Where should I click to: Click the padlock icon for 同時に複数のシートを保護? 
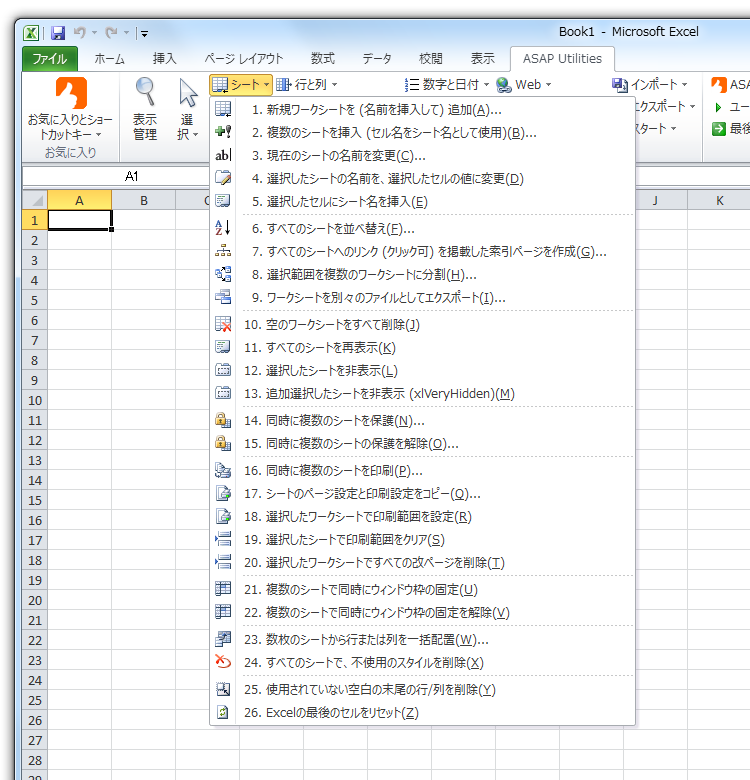coord(223,420)
